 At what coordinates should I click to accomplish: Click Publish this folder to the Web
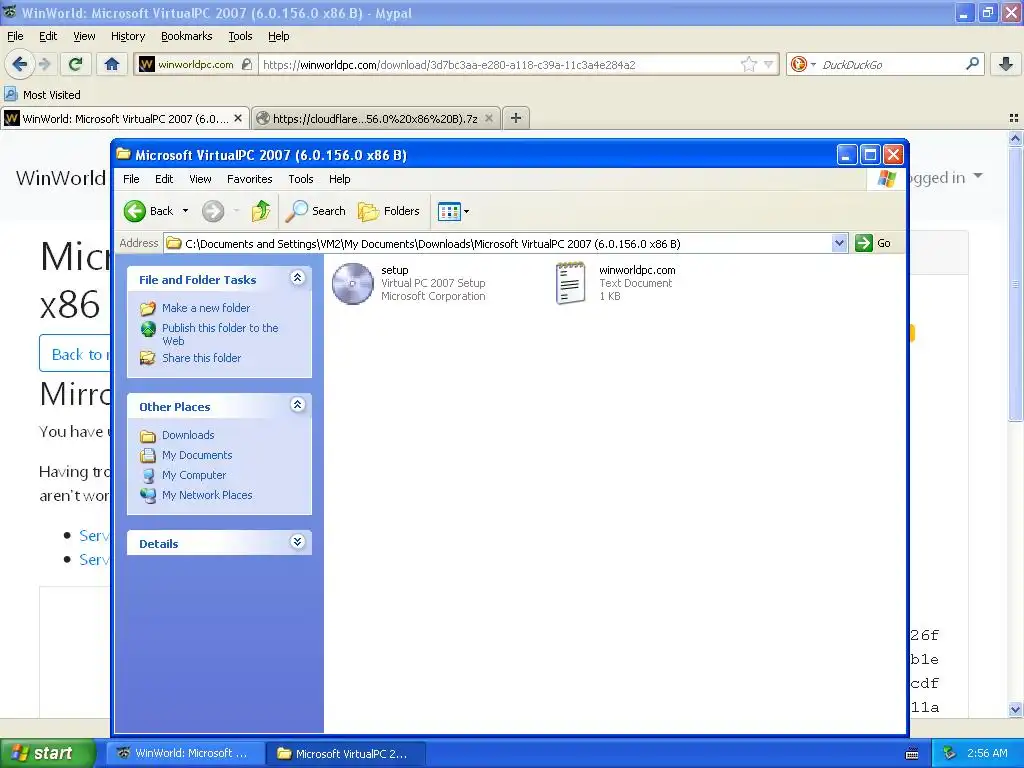220,334
